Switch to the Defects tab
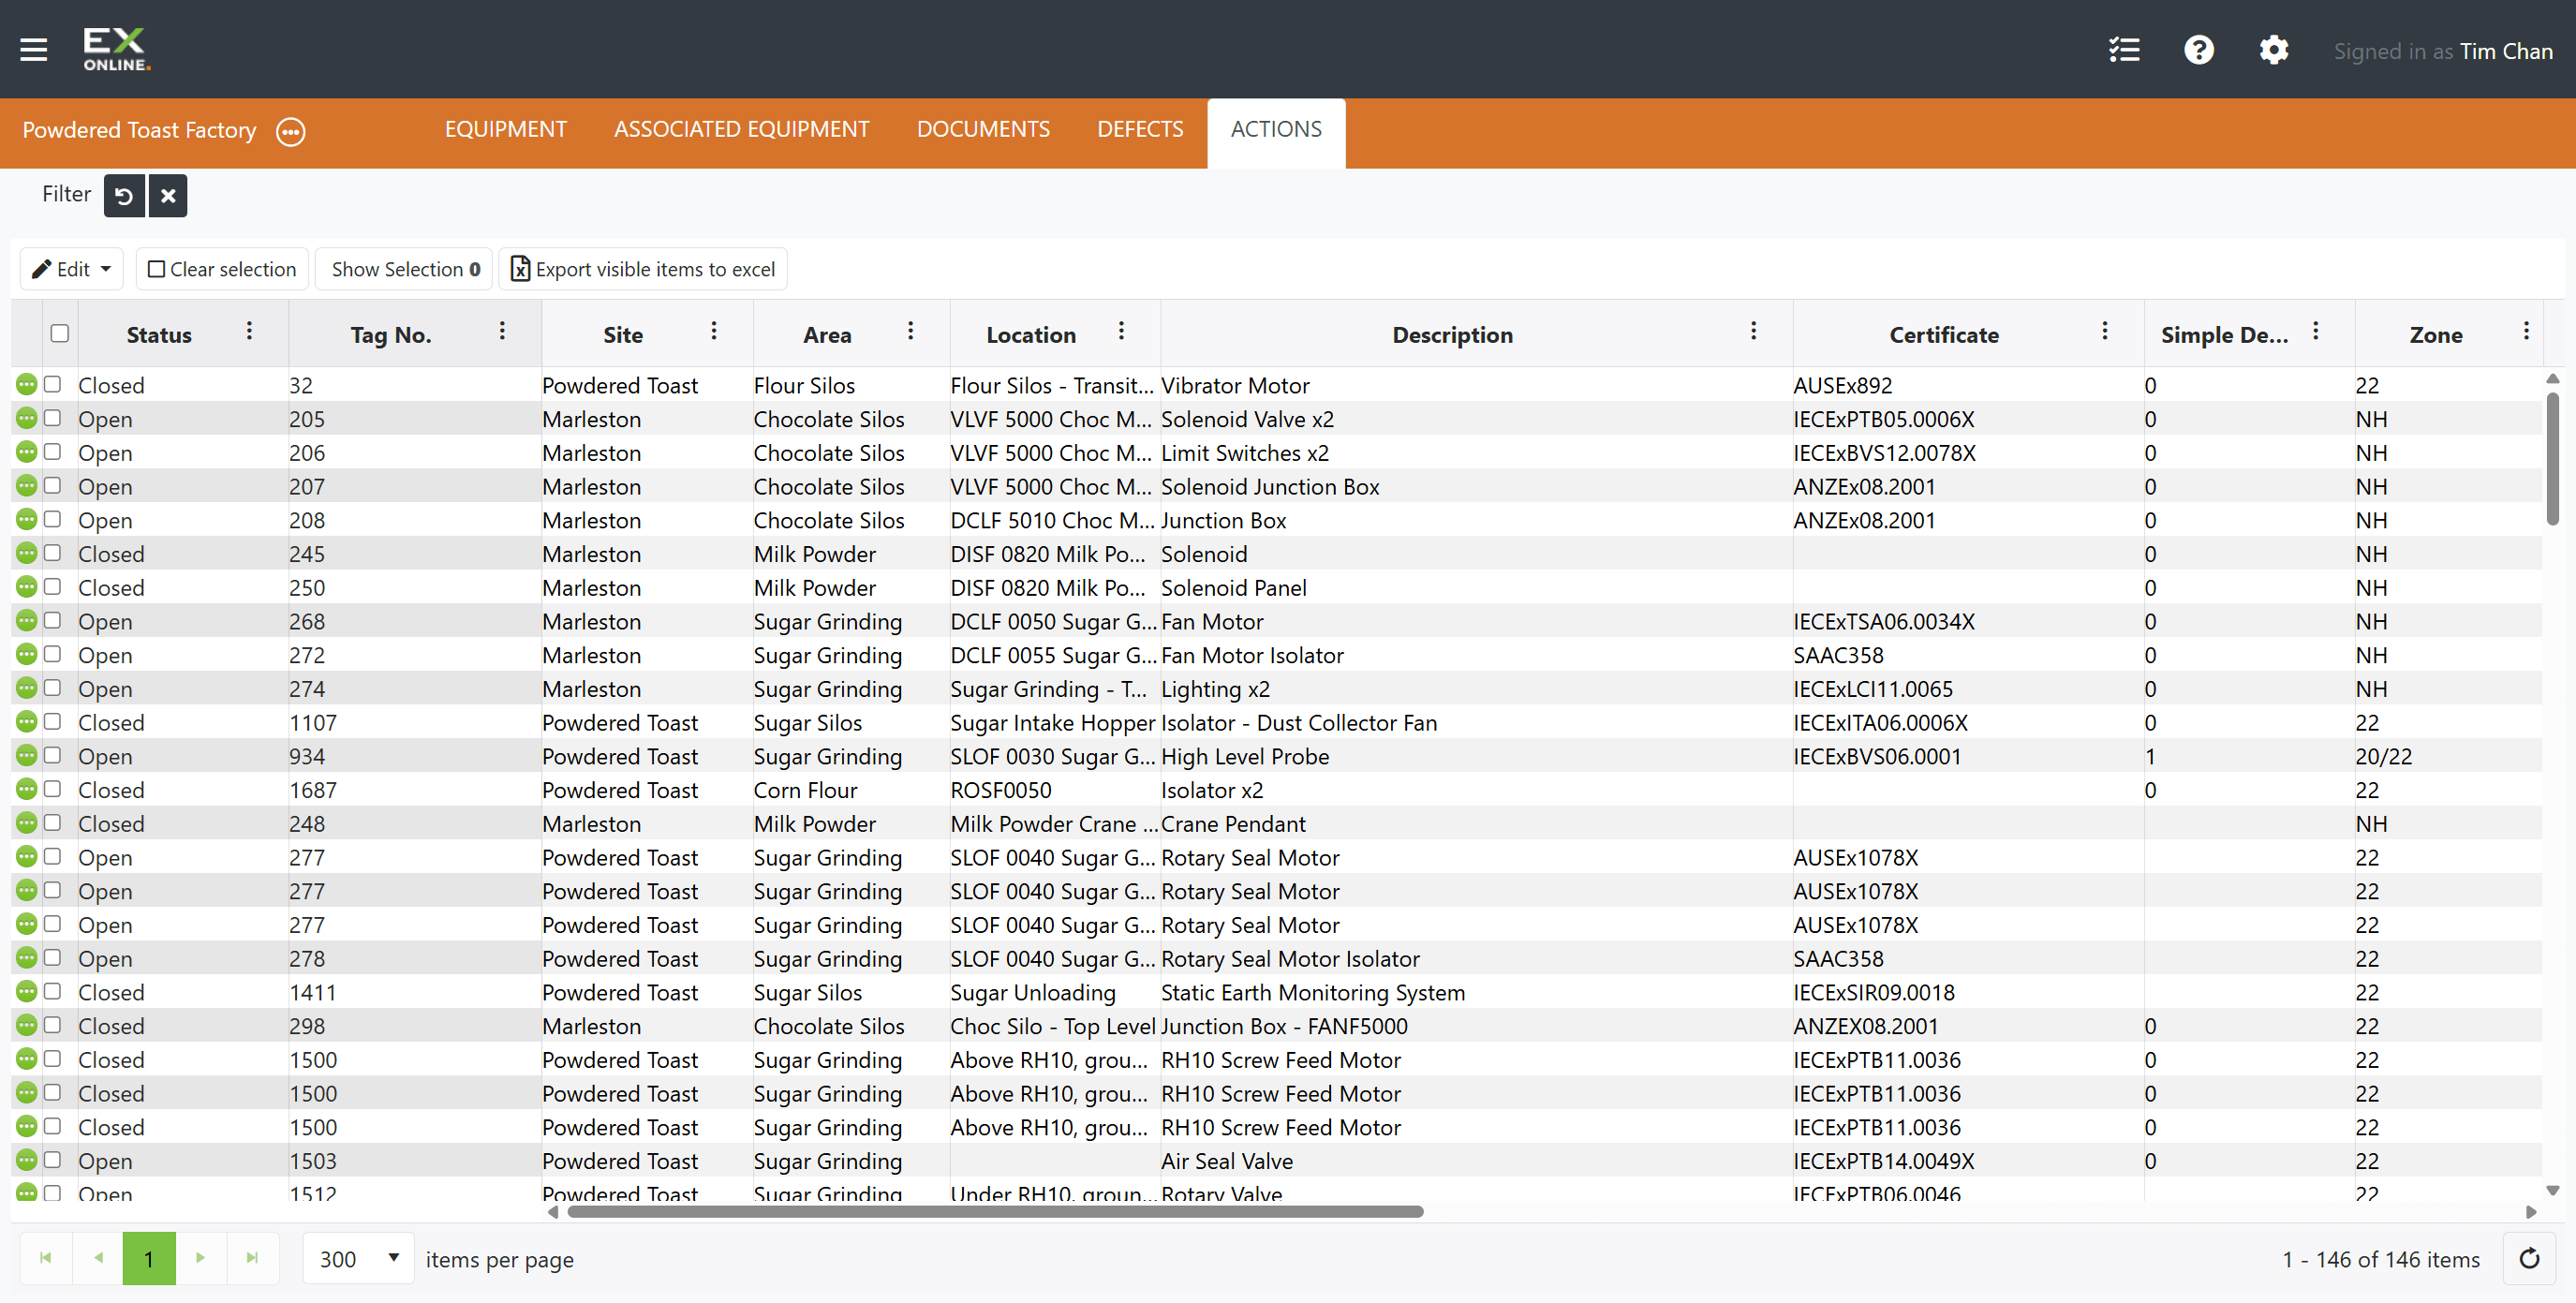Image resolution: width=2576 pixels, height=1303 pixels. pyautogui.click(x=1140, y=129)
